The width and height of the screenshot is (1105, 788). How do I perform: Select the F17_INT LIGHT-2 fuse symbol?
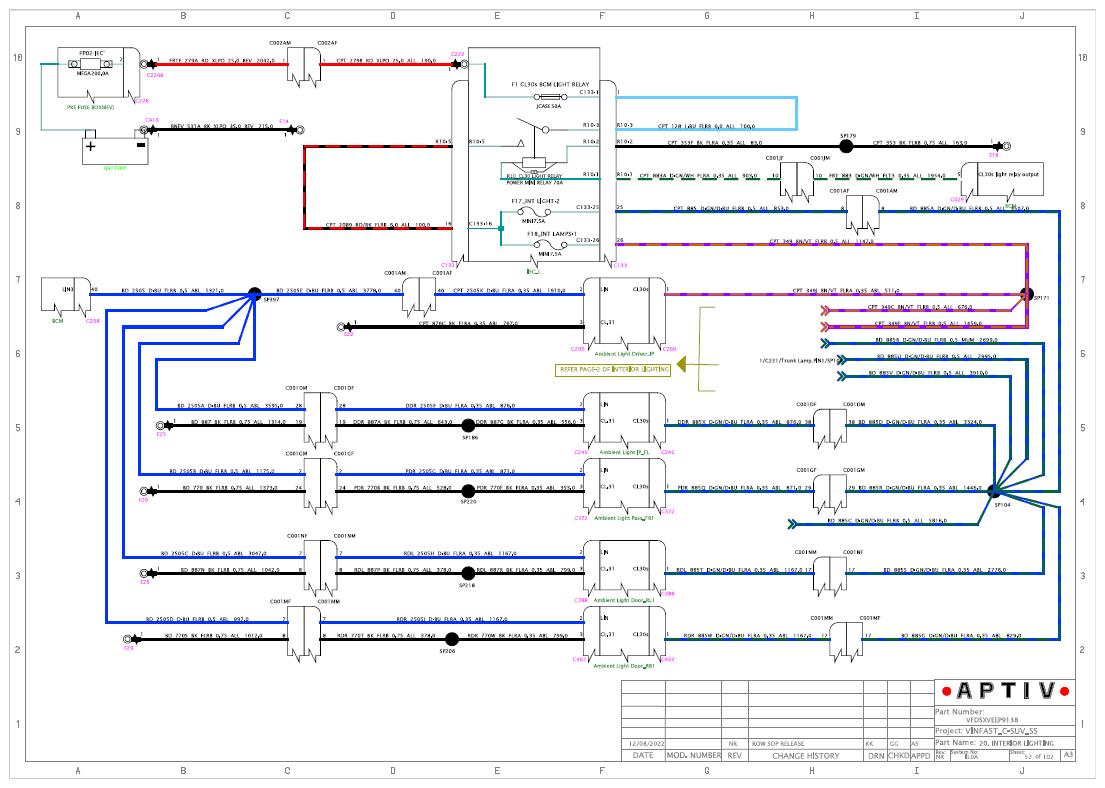click(x=534, y=211)
